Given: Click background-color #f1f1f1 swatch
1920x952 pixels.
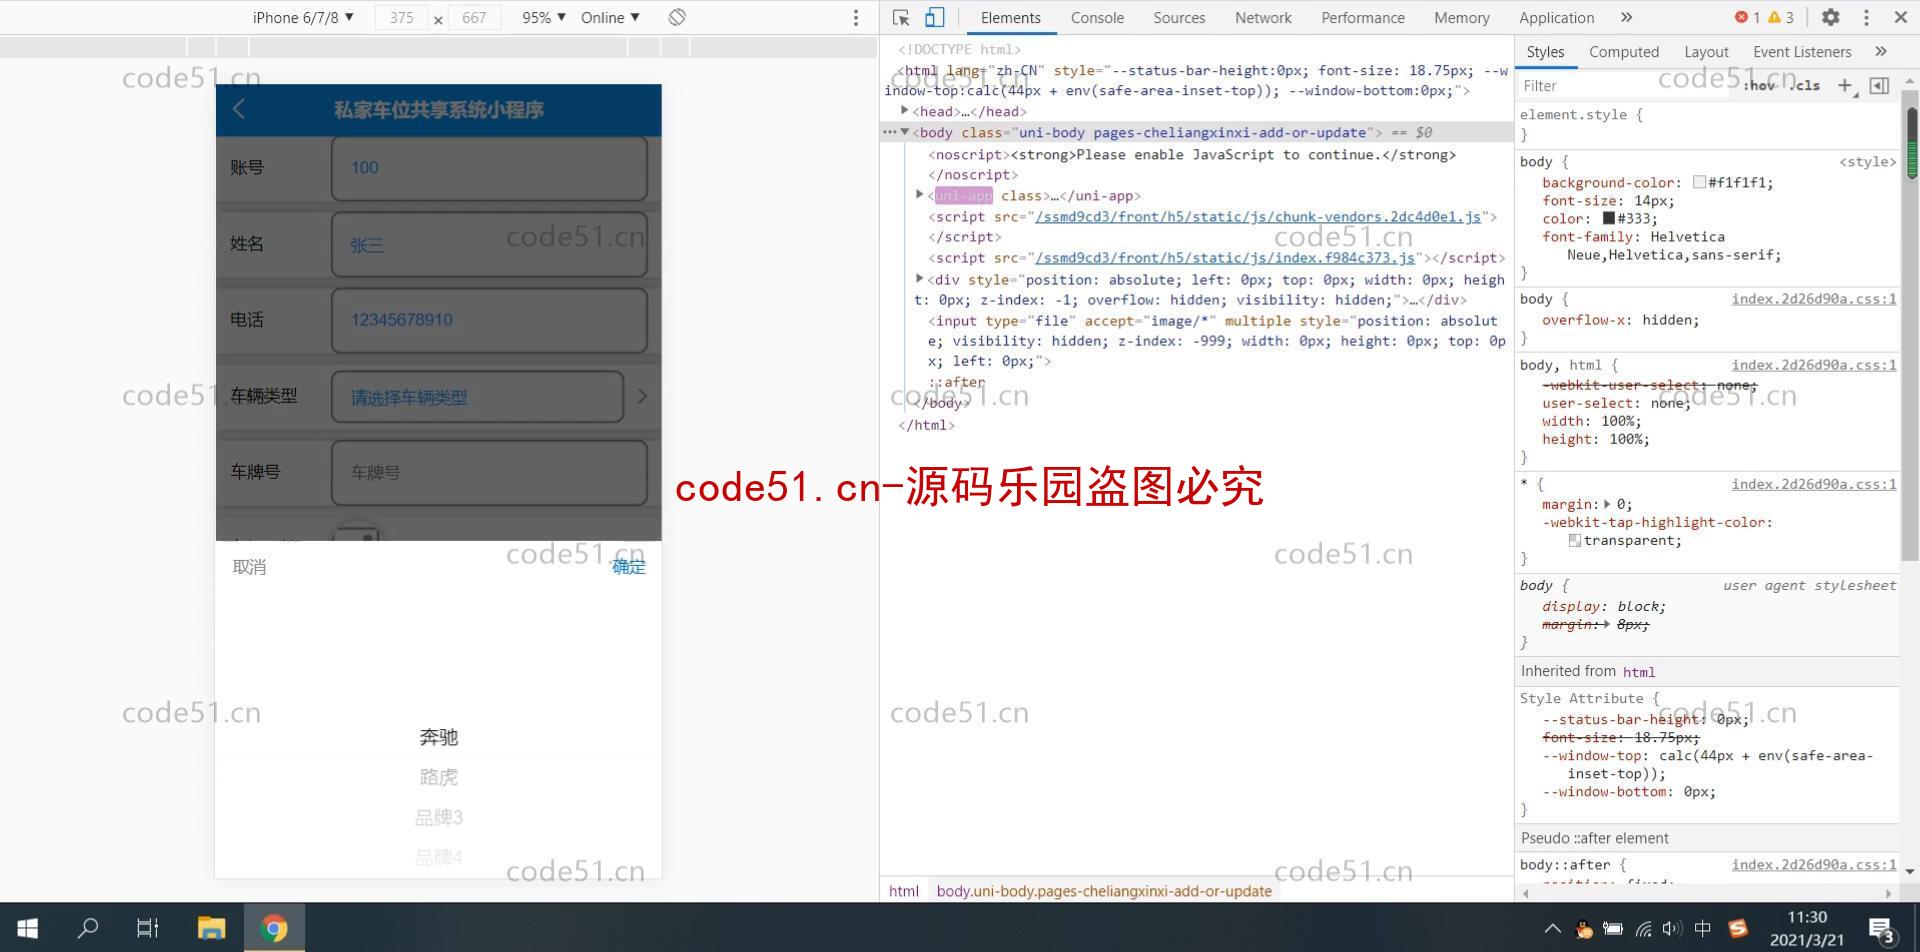Looking at the screenshot, I should coord(1699,182).
